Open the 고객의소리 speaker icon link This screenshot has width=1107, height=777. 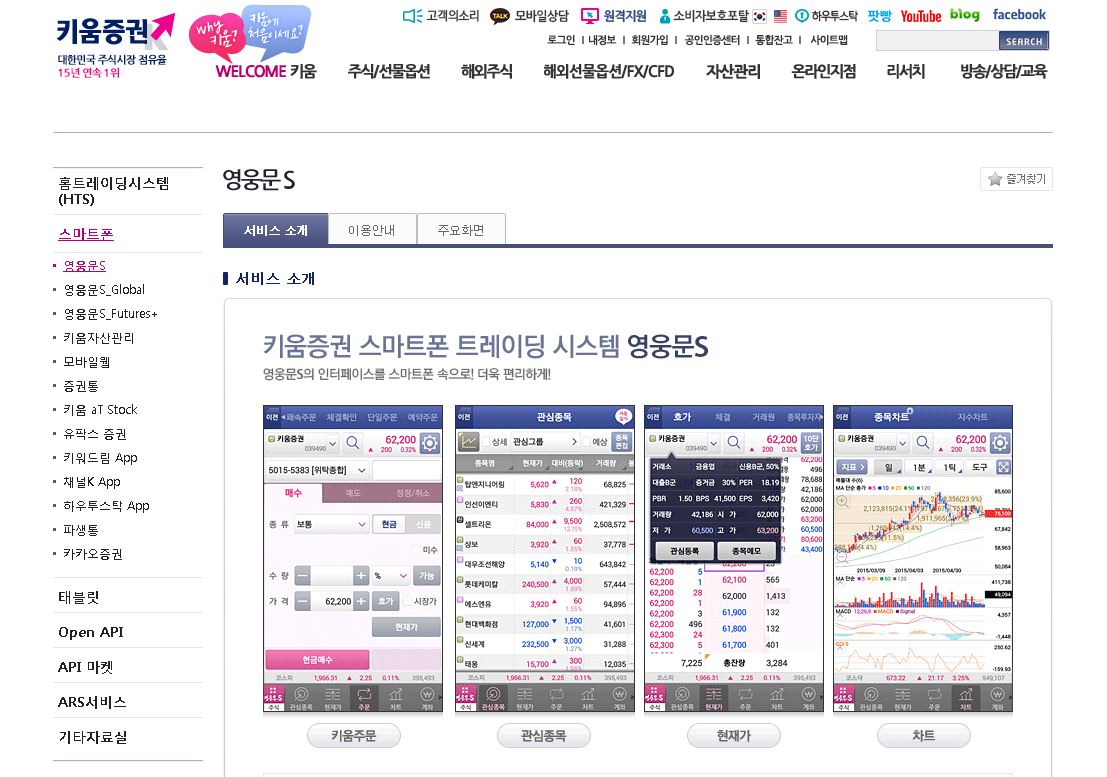pyautogui.click(x=441, y=16)
